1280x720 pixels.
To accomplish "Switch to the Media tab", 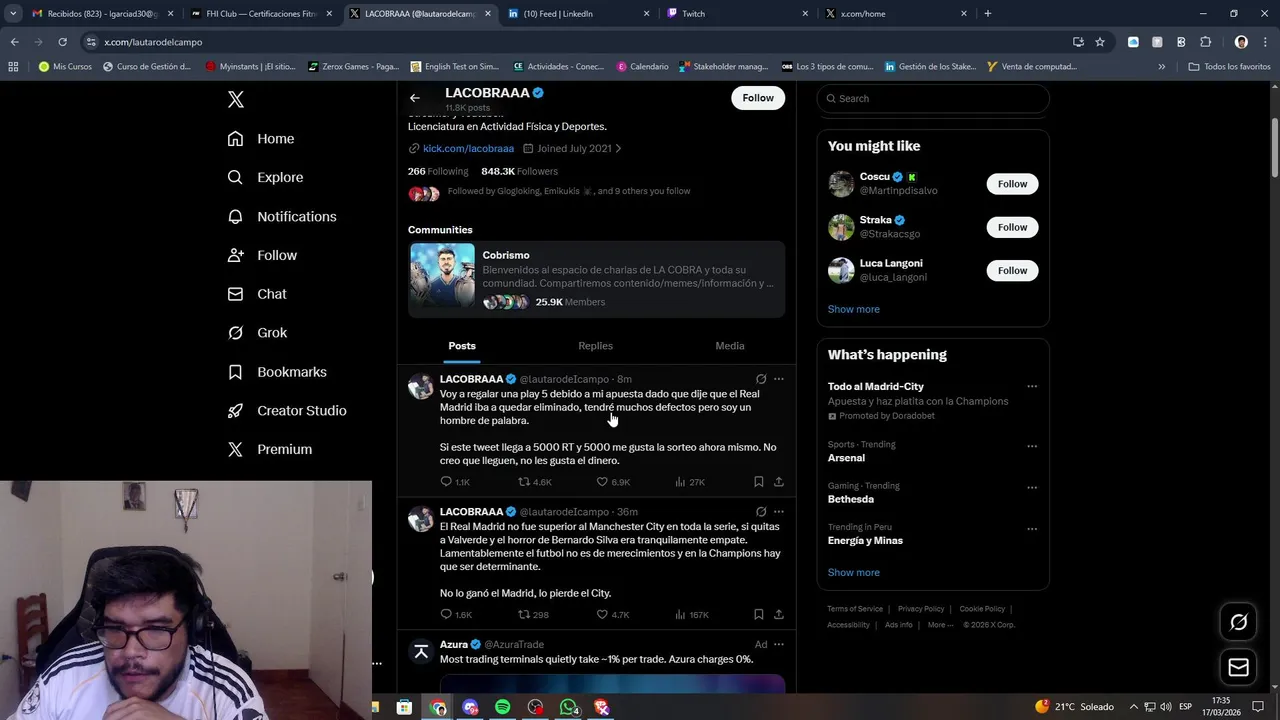I will (x=730, y=346).
